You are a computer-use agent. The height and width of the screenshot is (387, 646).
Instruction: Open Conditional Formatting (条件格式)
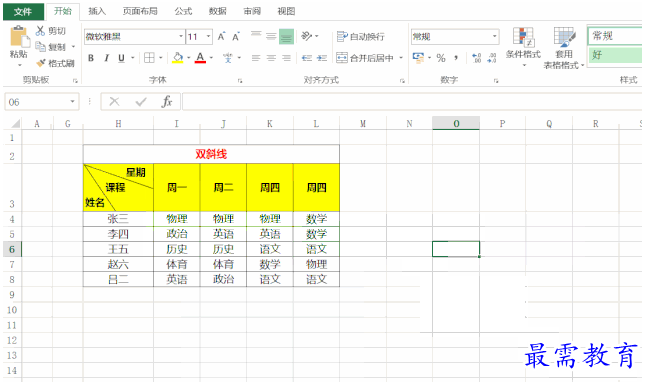click(x=523, y=47)
